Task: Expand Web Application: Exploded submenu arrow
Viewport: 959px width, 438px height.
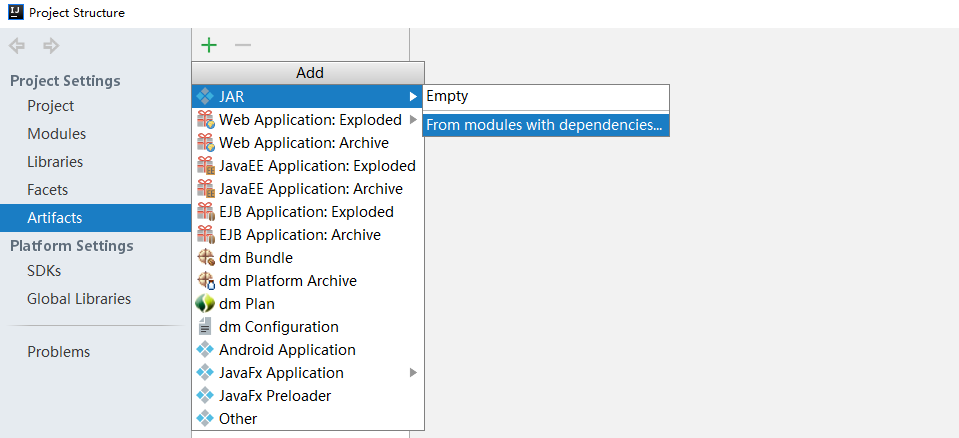Action: click(x=413, y=120)
